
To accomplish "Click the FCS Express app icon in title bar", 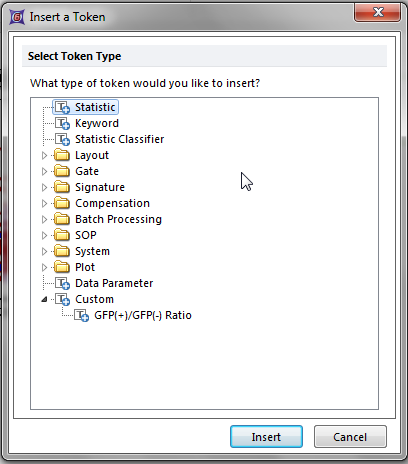I will click(x=17, y=17).
